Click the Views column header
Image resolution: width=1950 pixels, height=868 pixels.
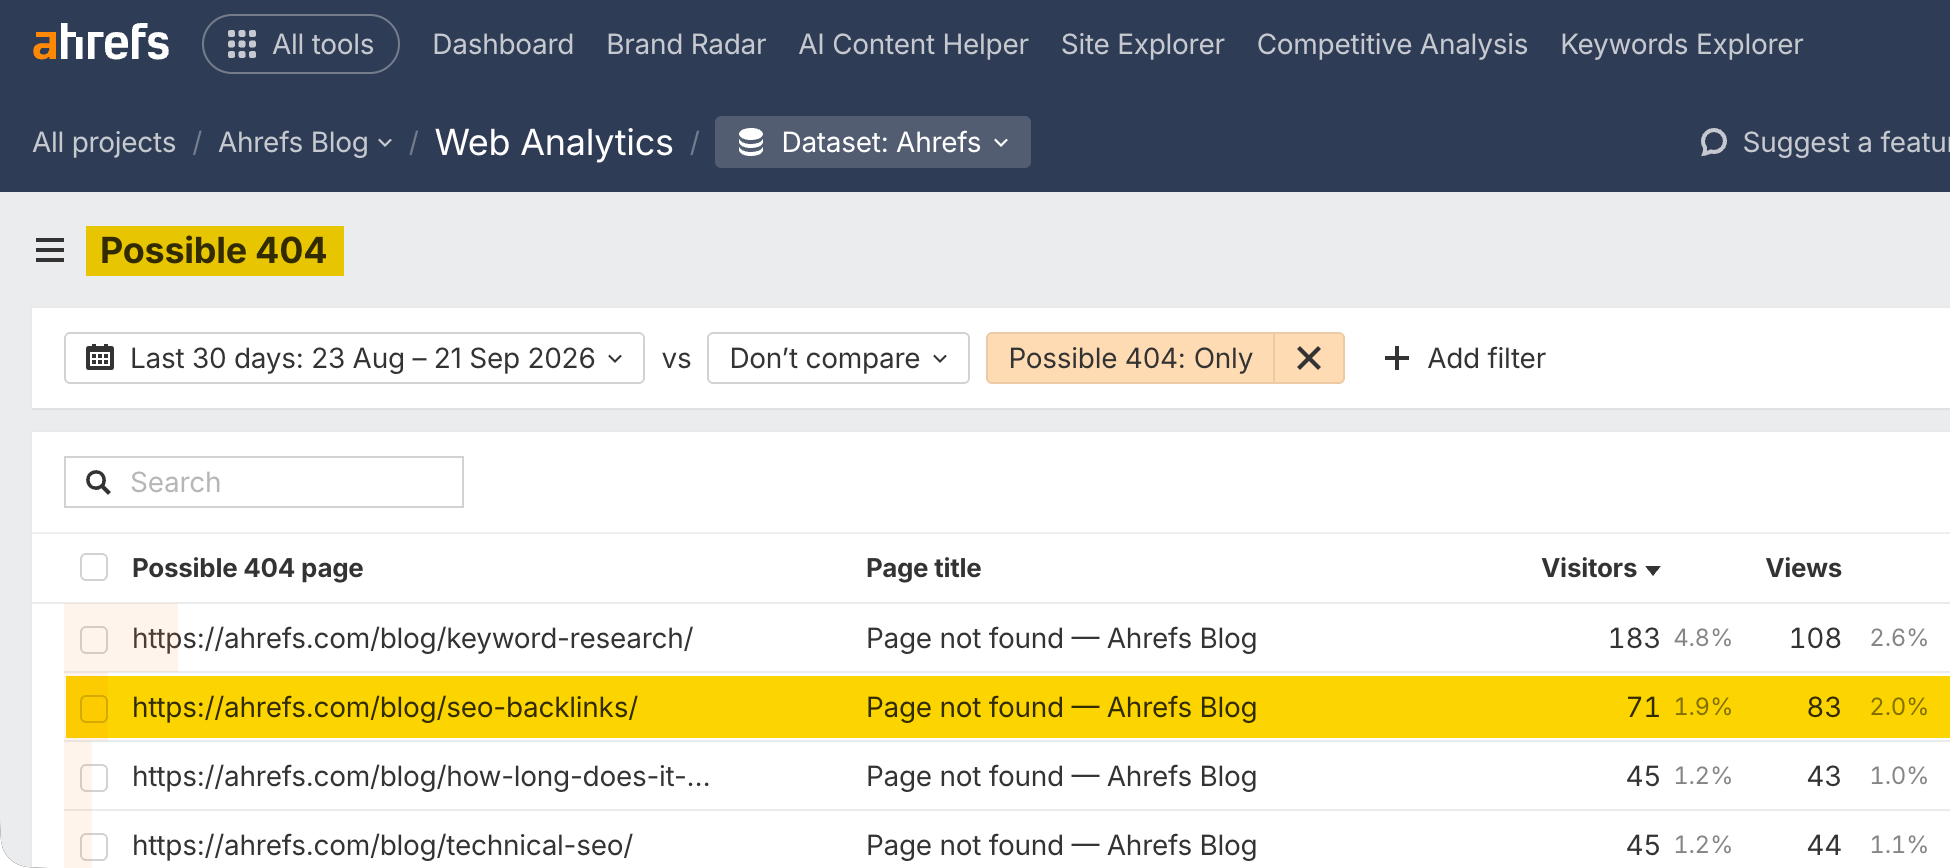1803,568
